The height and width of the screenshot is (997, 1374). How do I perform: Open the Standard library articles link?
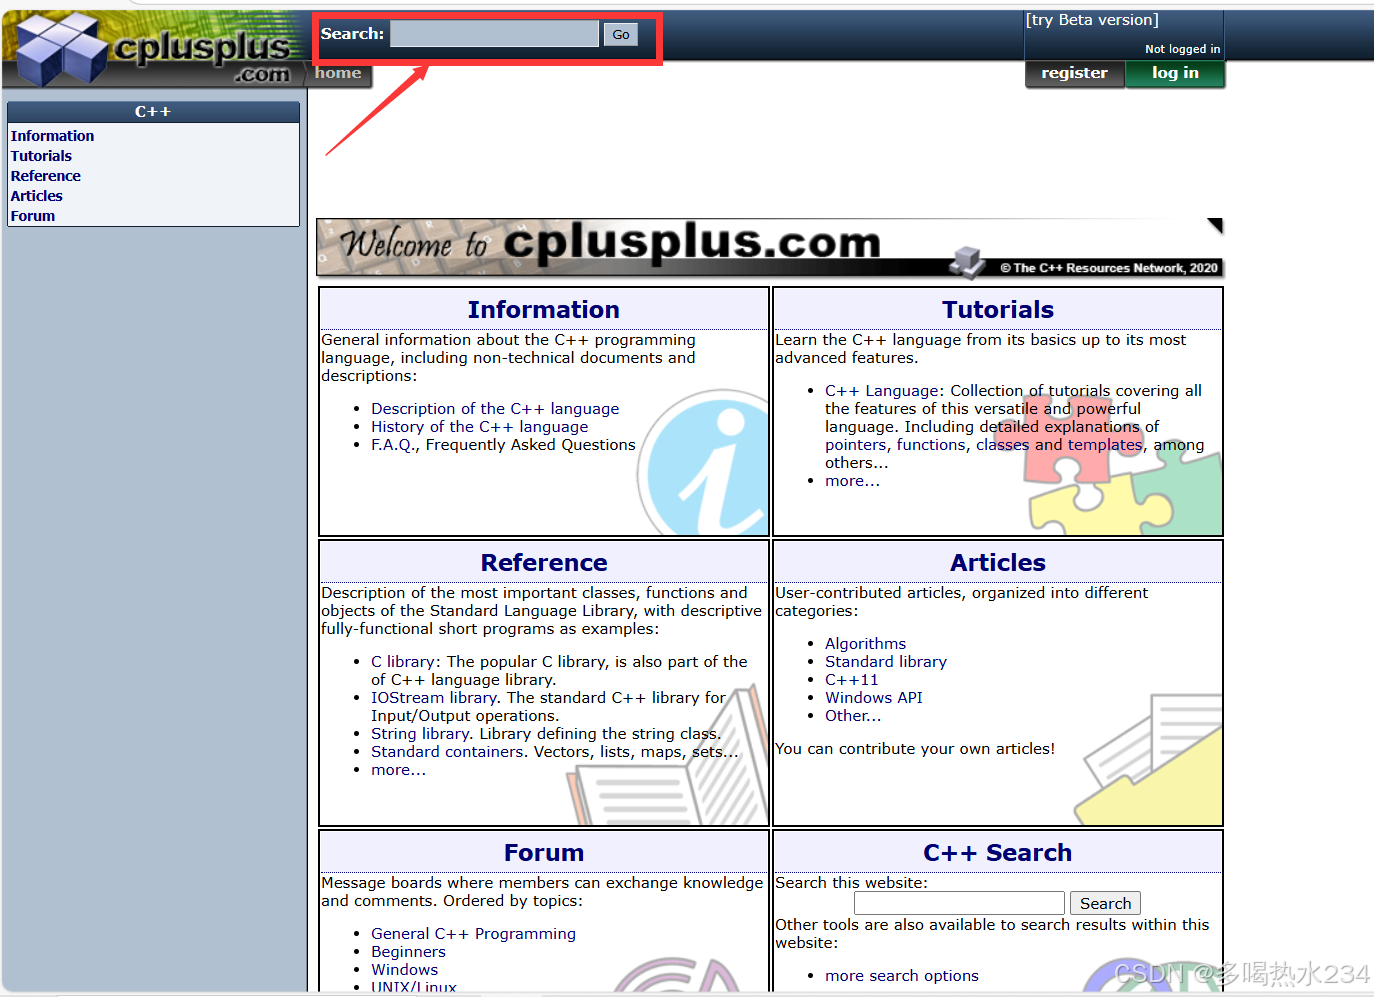click(x=886, y=662)
